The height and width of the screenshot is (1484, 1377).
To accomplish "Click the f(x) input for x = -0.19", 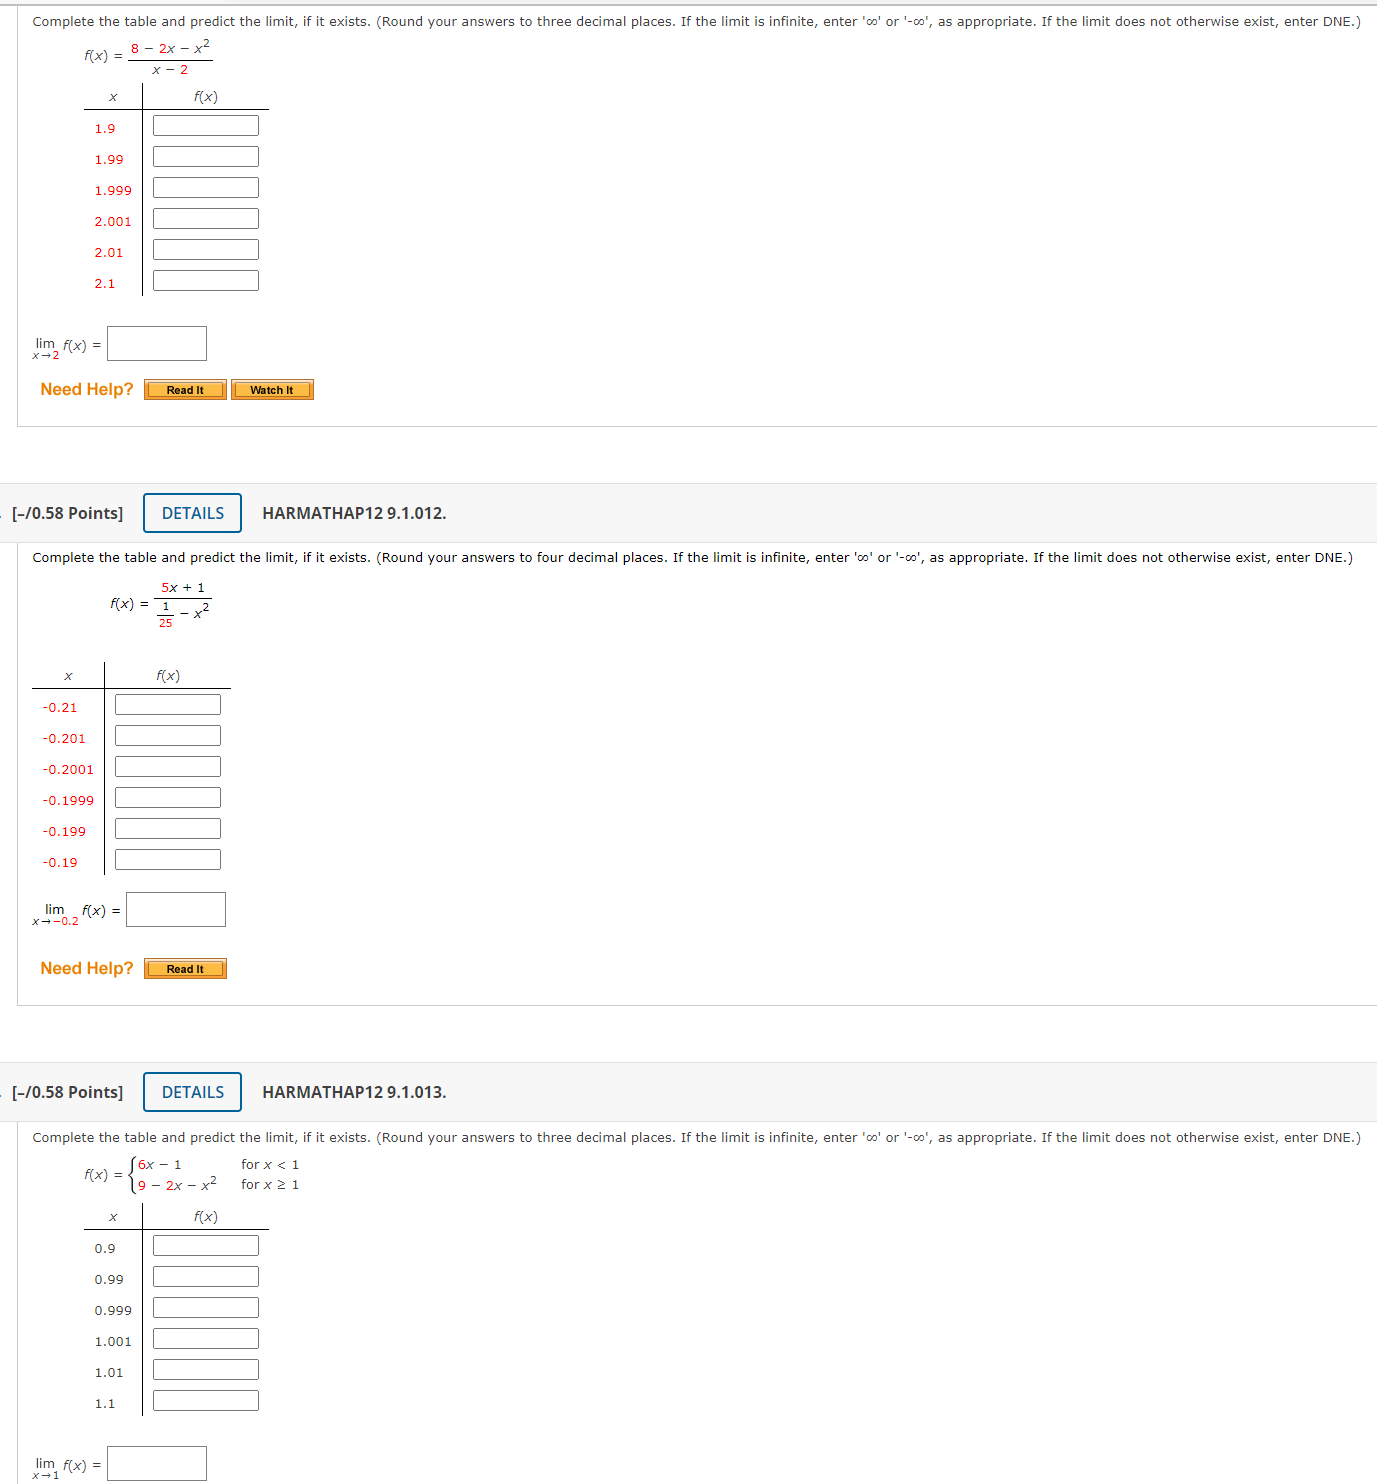I will pos(168,859).
